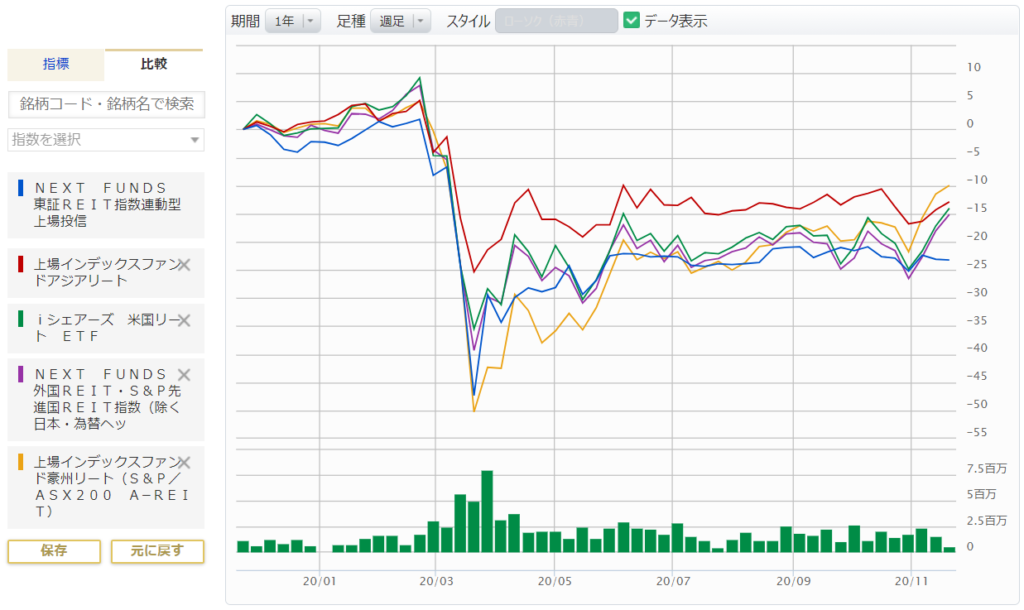Open the disabled スタイル selector

tap(556, 21)
